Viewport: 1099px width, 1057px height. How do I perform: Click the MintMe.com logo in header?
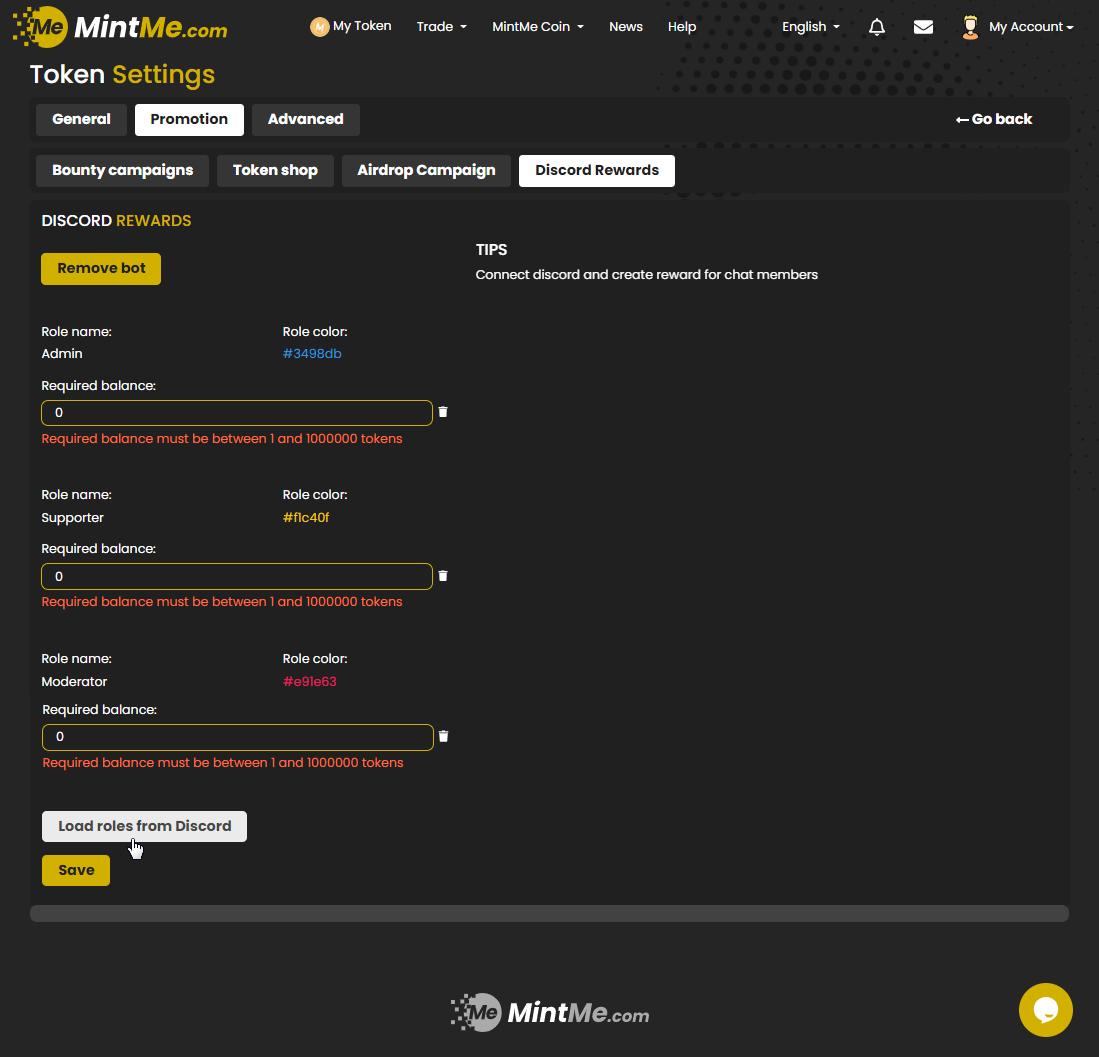120,27
